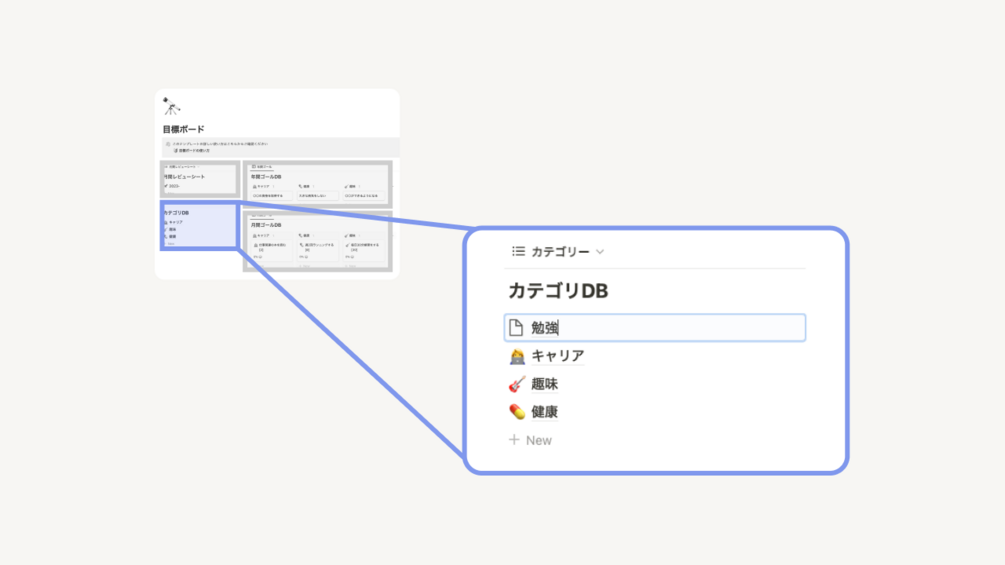Select the 月間ゴールDB block in the thumbnail
The height and width of the screenshot is (565, 1005).
point(316,240)
